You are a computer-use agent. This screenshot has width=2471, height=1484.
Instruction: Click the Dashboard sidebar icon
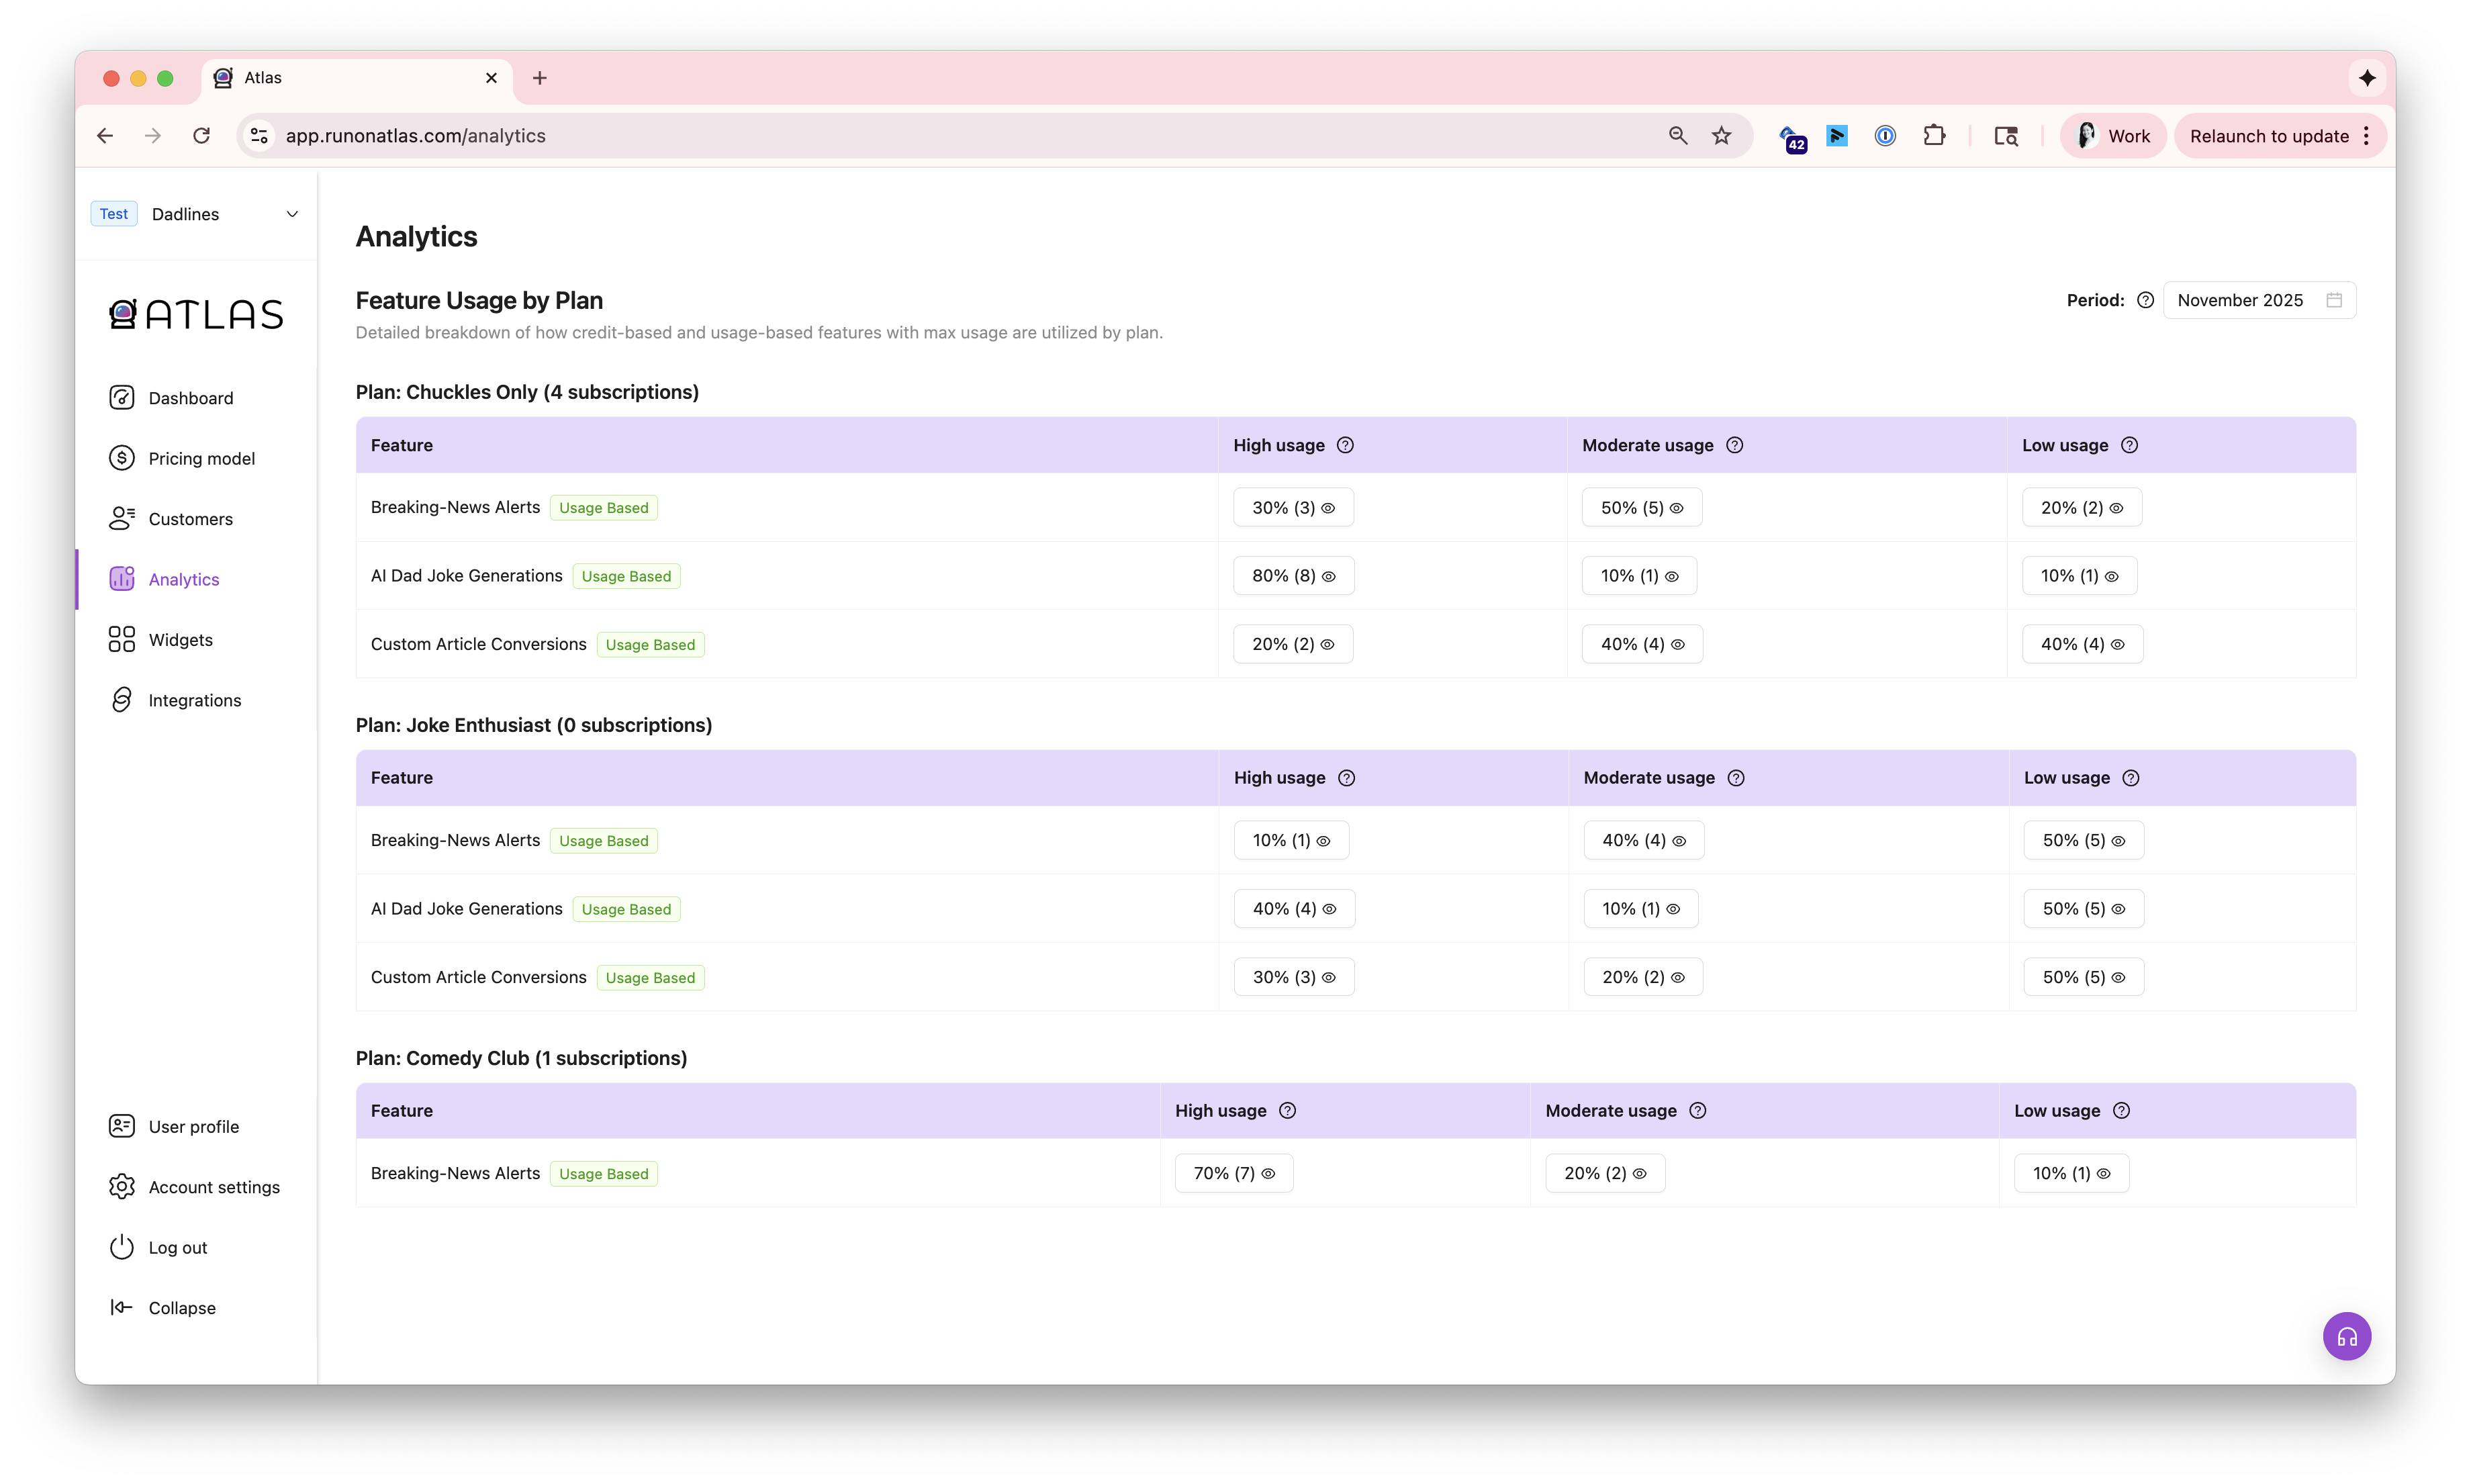[x=121, y=398]
